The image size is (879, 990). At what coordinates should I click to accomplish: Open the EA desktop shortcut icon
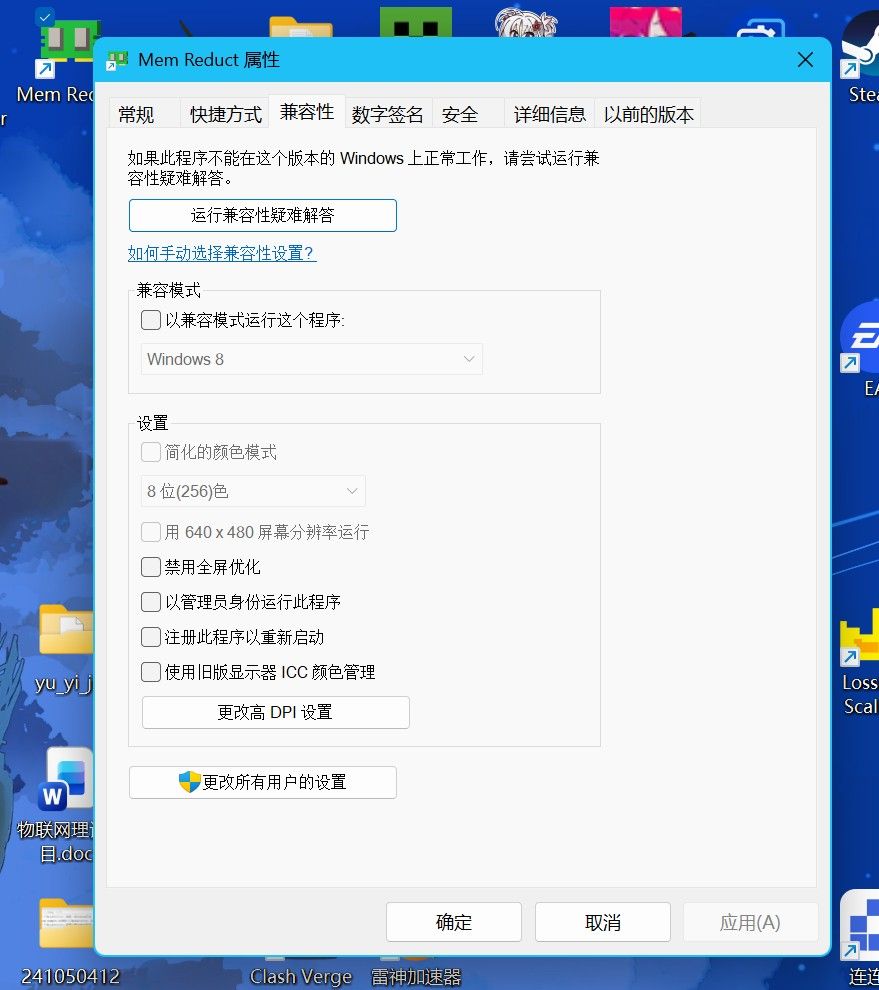(x=860, y=337)
